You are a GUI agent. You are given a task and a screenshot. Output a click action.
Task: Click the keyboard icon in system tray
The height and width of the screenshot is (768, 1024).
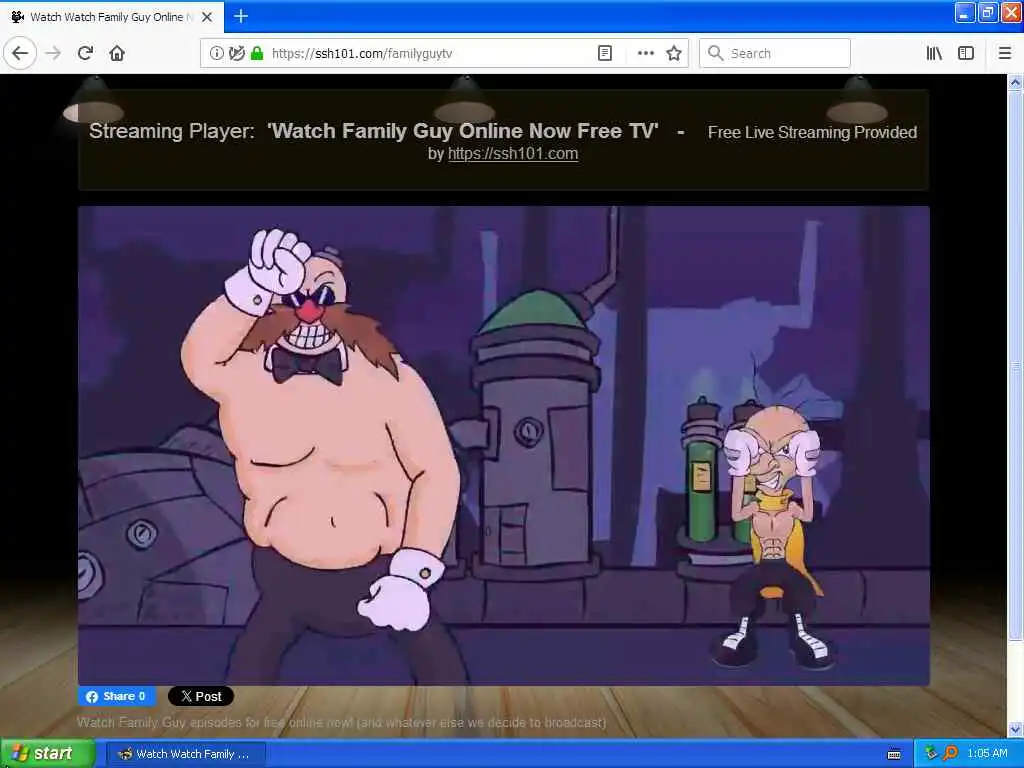tap(894, 754)
